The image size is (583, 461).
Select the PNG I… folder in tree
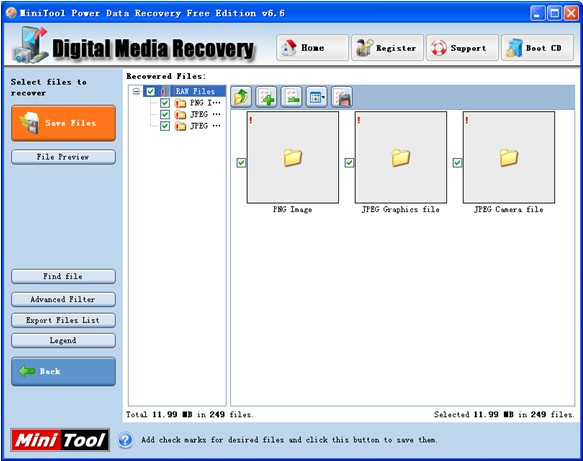coord(206,103)
